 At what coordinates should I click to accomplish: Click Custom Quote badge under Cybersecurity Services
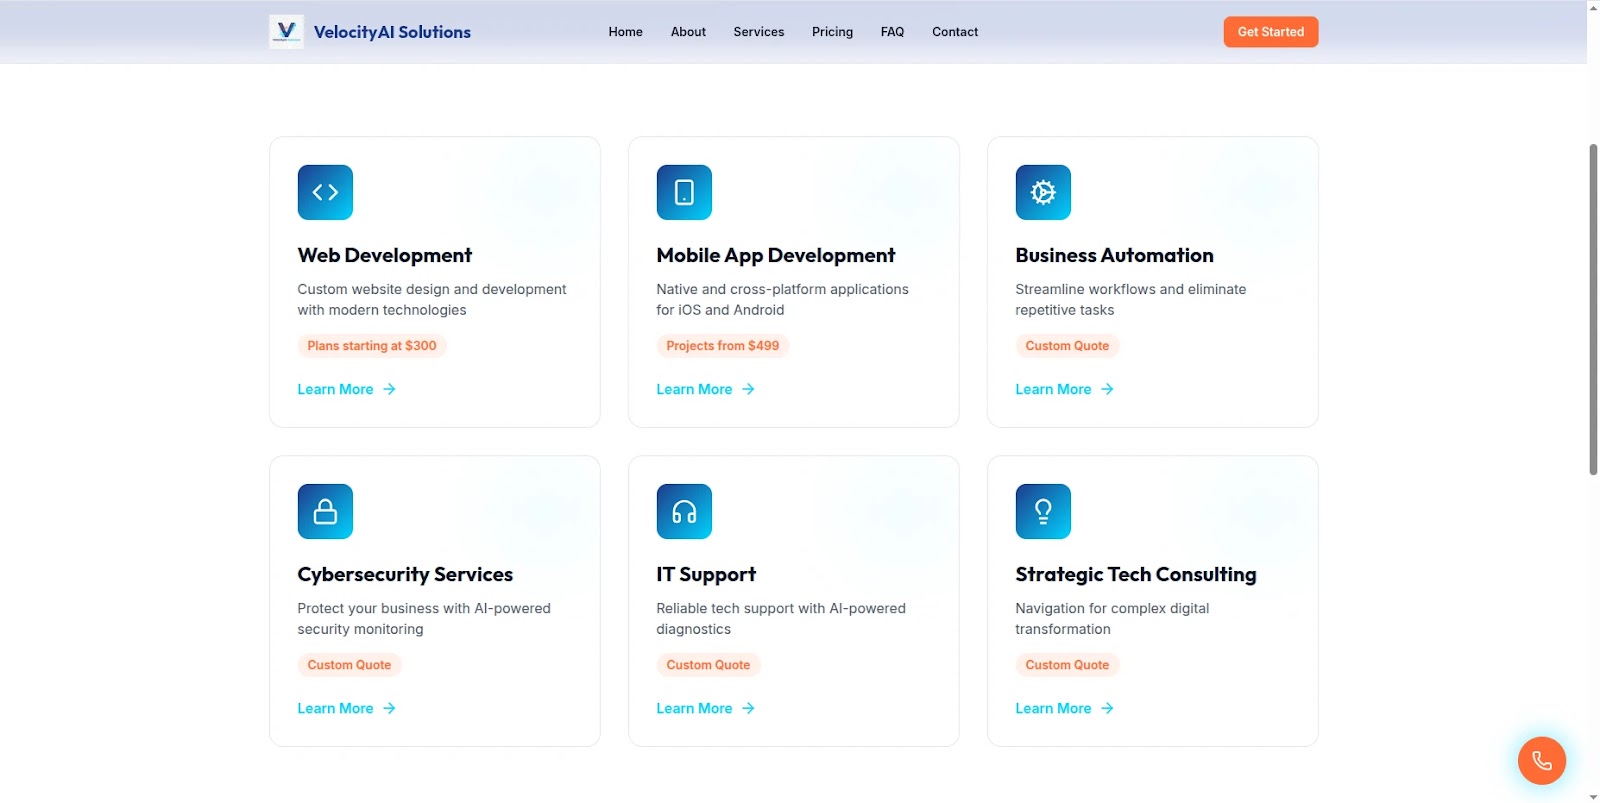click(349, 665)
